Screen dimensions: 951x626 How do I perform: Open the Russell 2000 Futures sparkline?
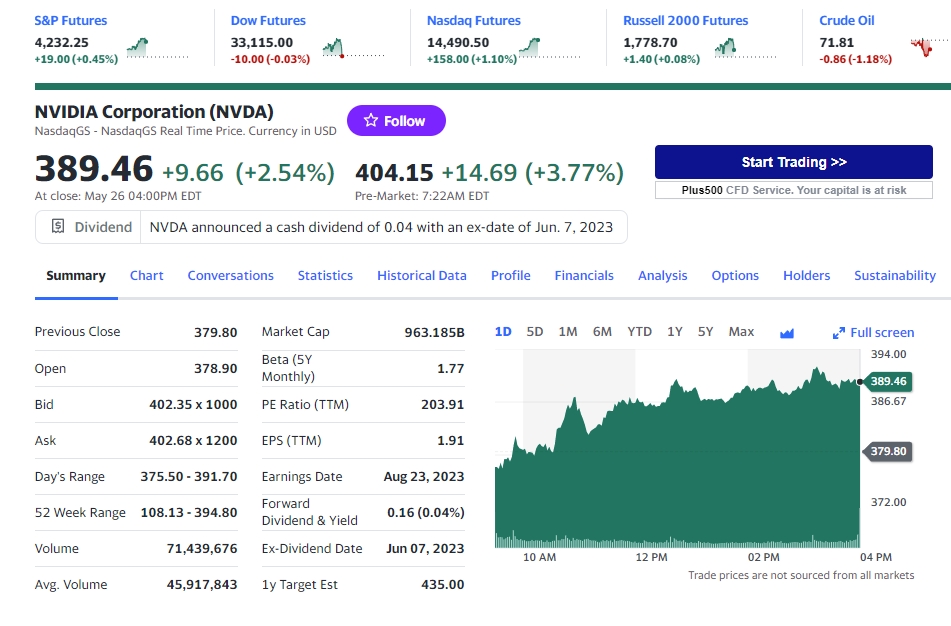[x=746, y=48]
